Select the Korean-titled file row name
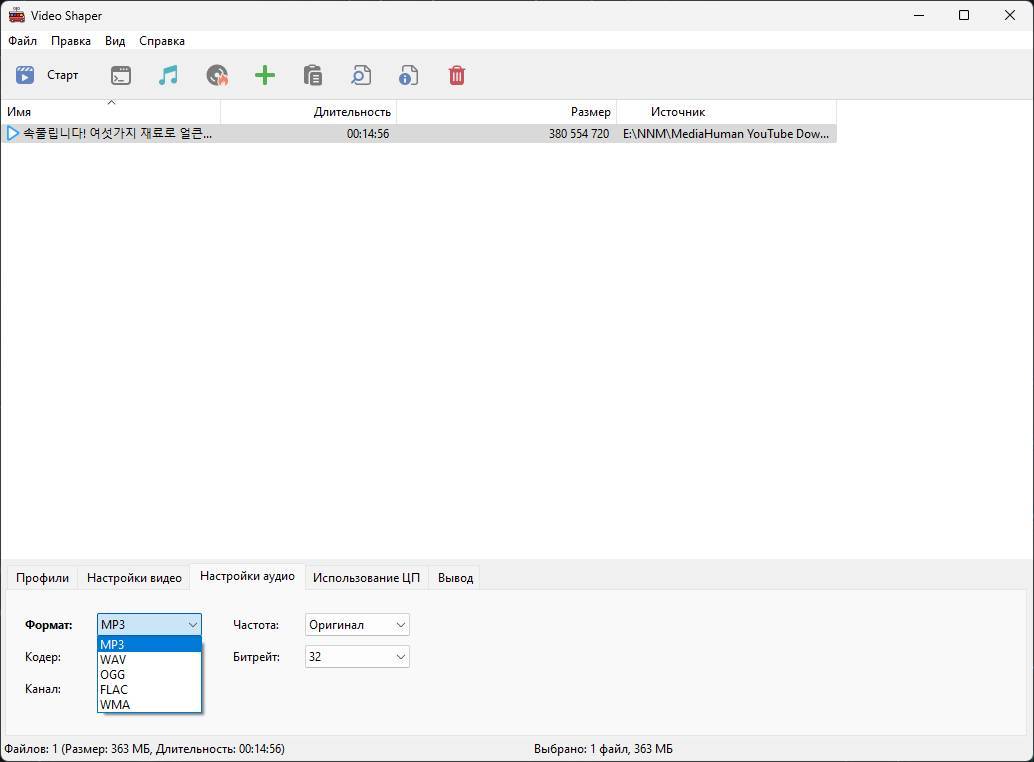 tap(117, 133)
